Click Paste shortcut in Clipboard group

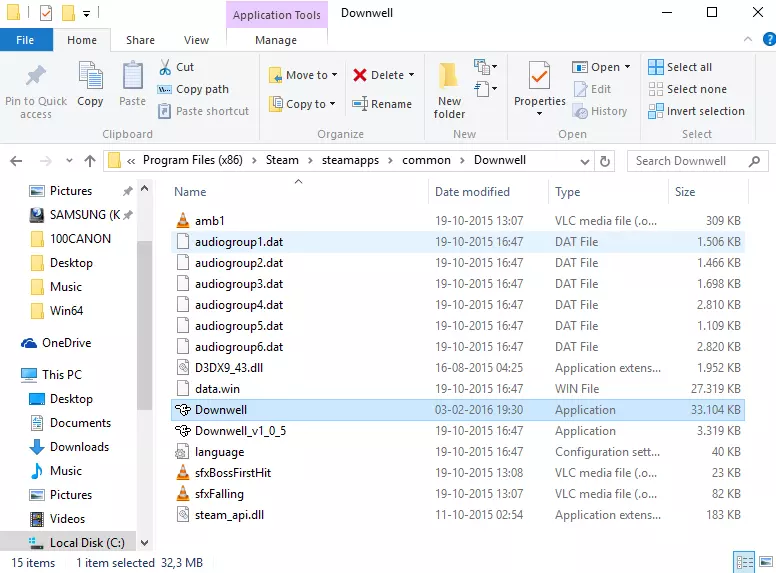click(x=203, y=111)
